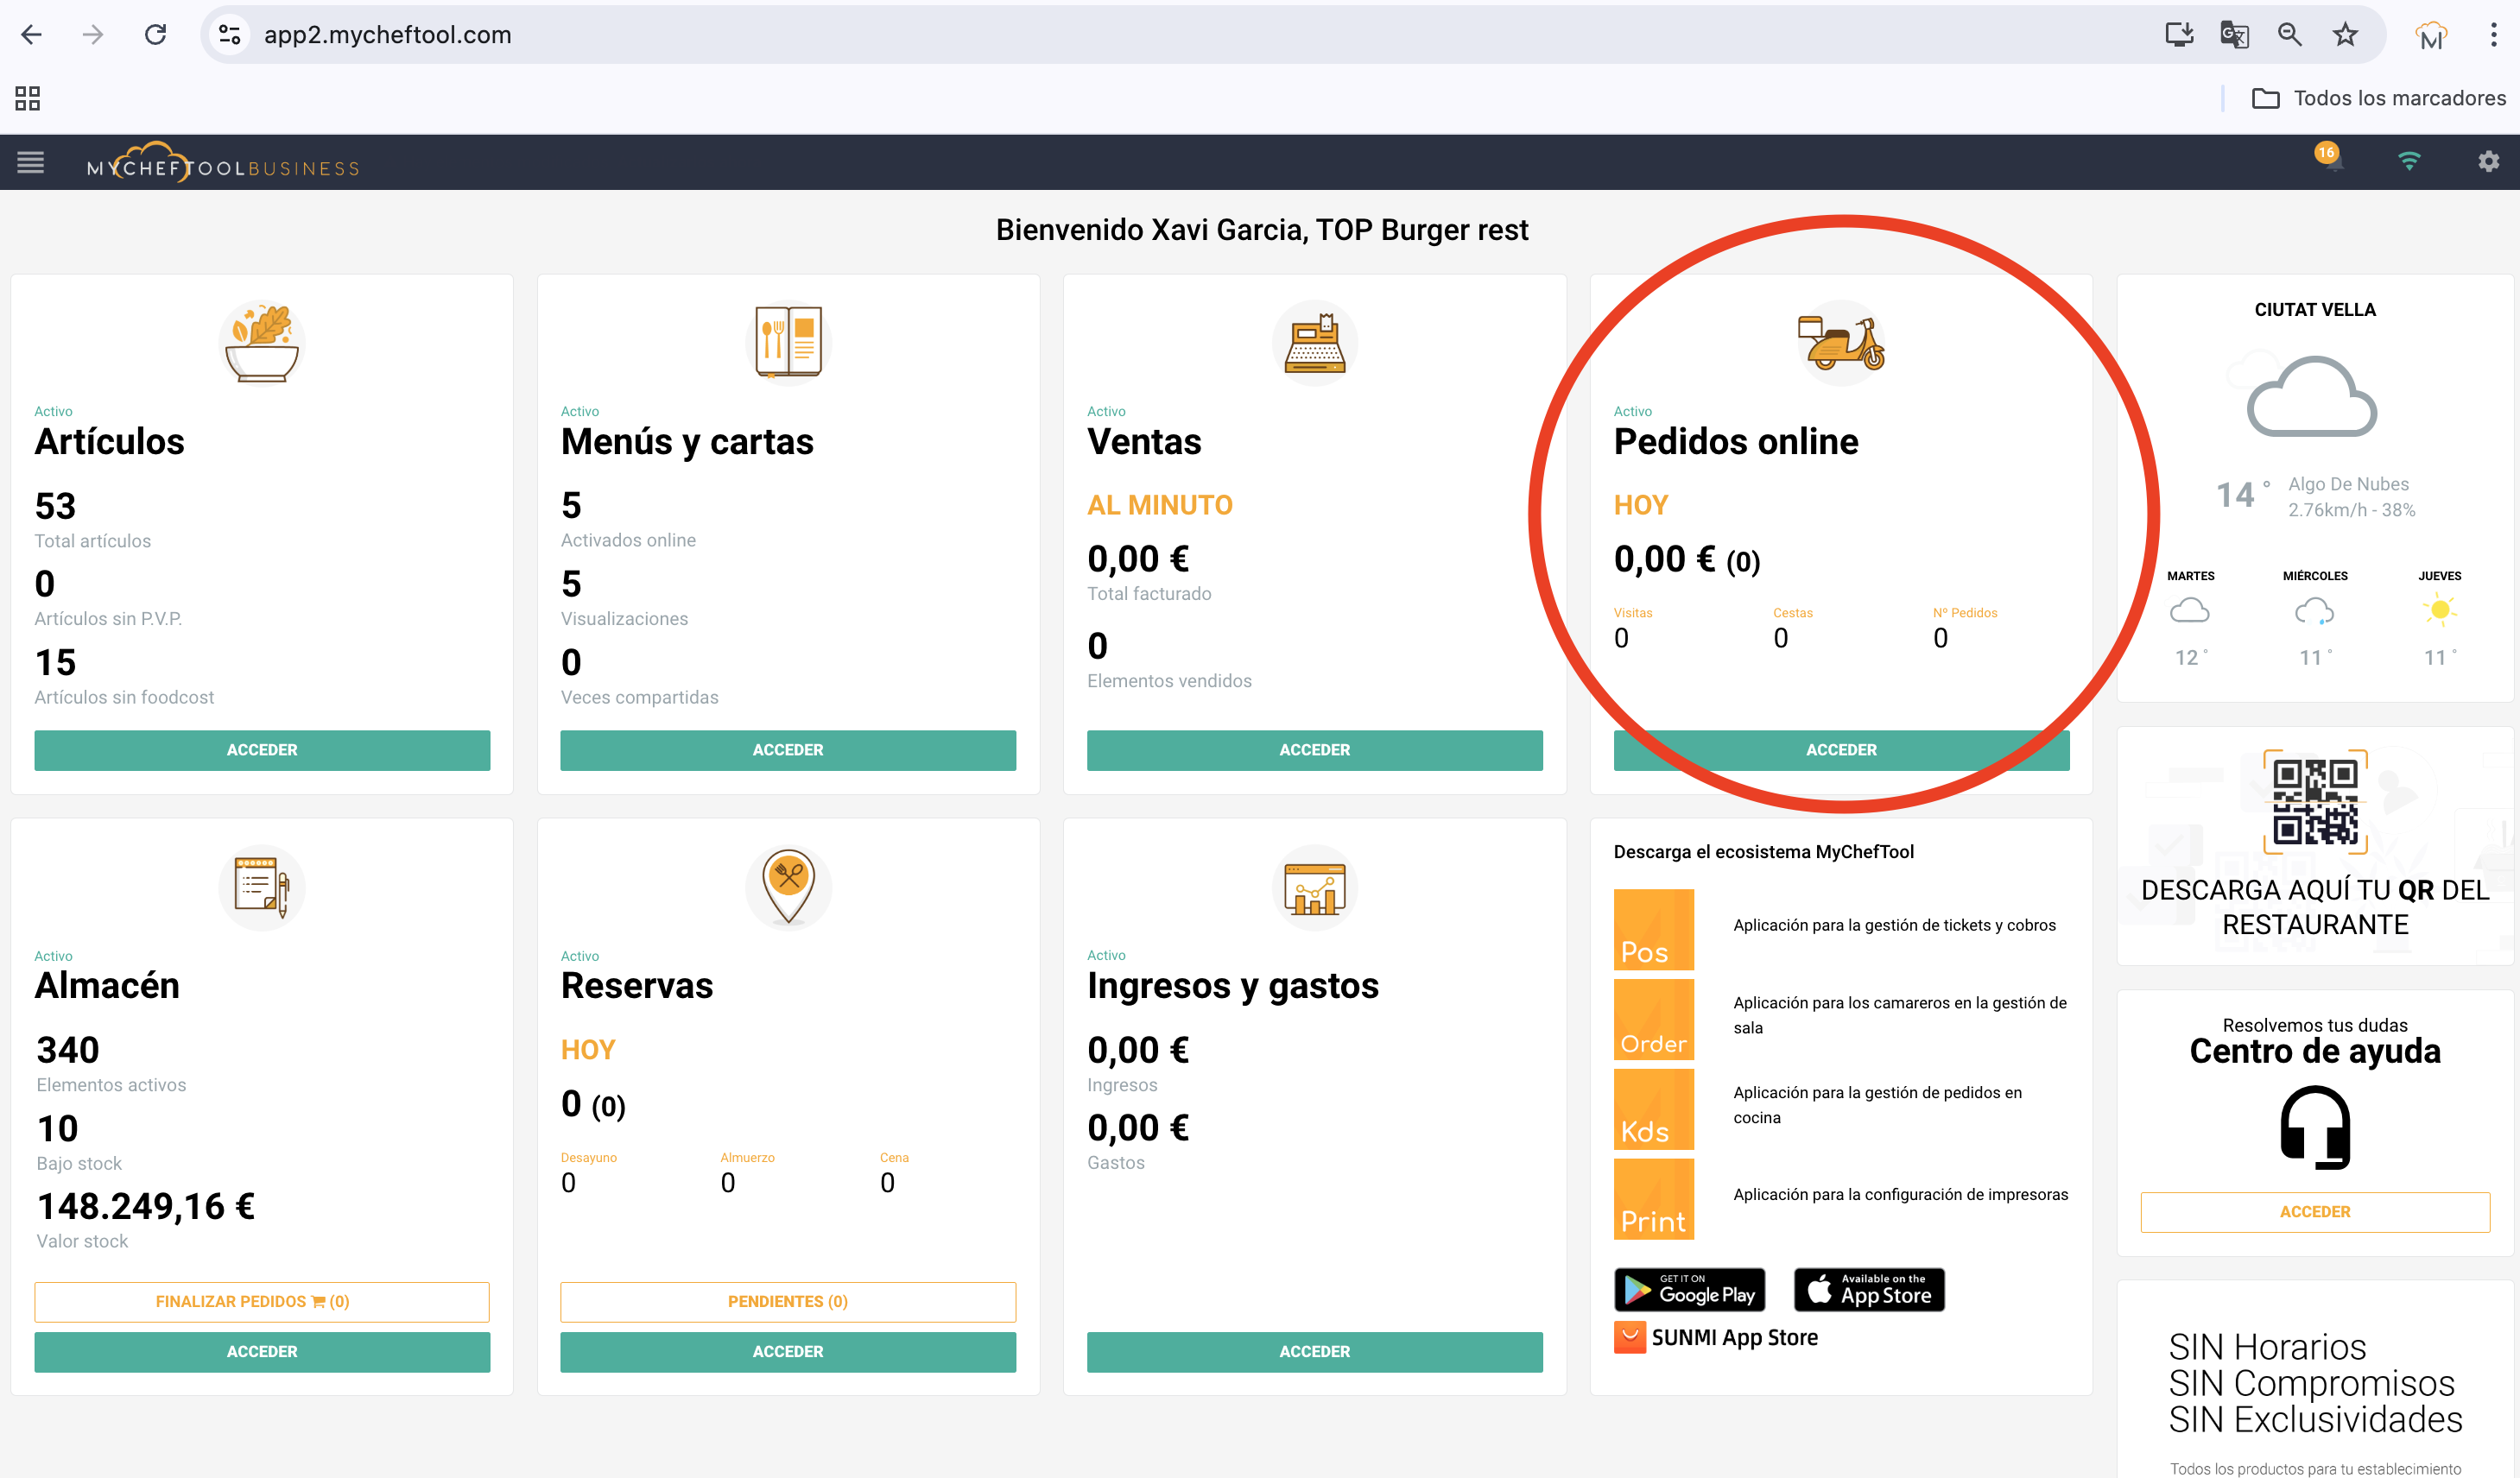Click the Pedidos online scooter icon
The height and width of the screenshot is (1478, 2520).
point(1840,342)
